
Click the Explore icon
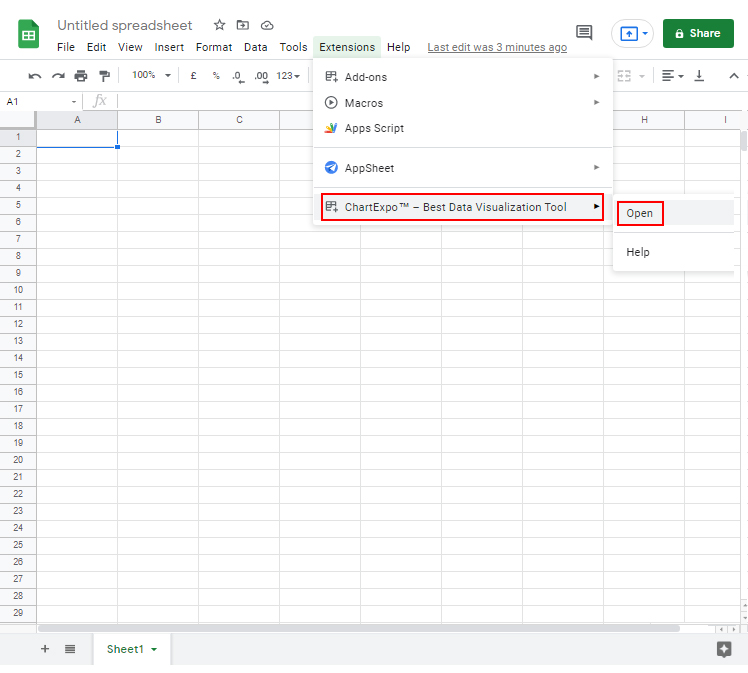724,649
